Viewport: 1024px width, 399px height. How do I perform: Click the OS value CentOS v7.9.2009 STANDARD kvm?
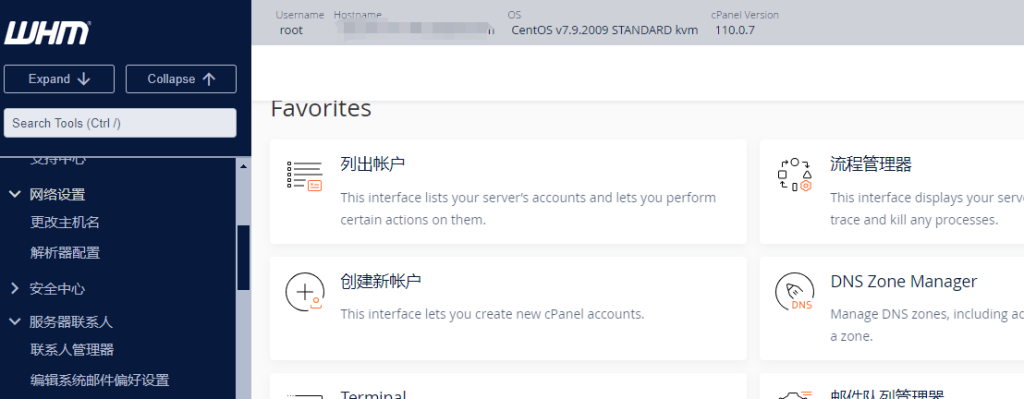(x=605, y=30)
